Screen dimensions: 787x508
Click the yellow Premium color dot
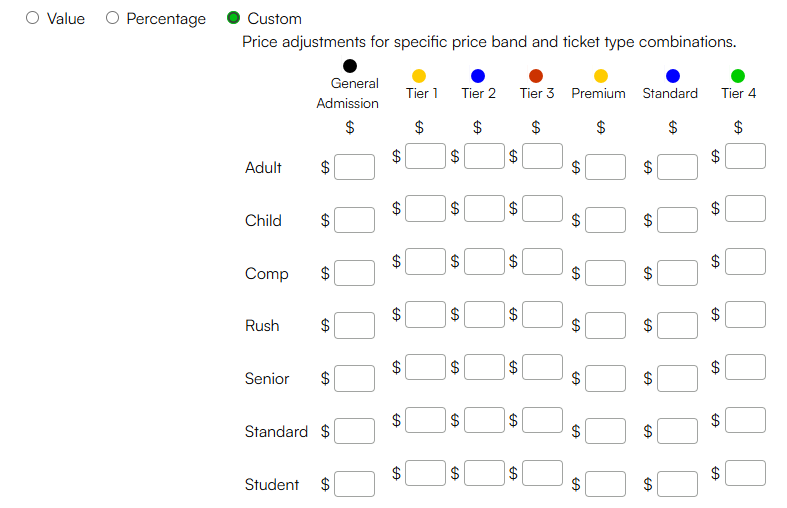pyautogui.click(x=601, y=76)
